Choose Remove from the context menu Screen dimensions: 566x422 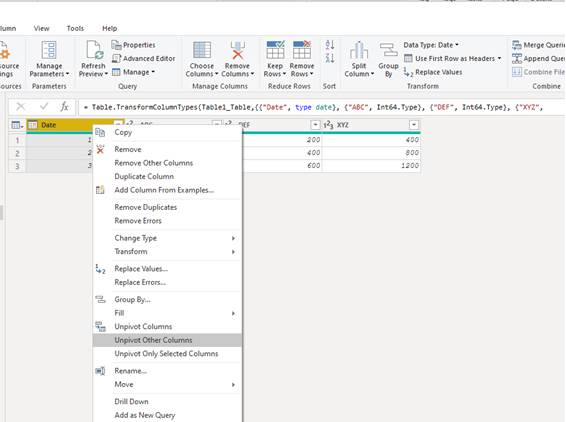[x=167, y=149]
